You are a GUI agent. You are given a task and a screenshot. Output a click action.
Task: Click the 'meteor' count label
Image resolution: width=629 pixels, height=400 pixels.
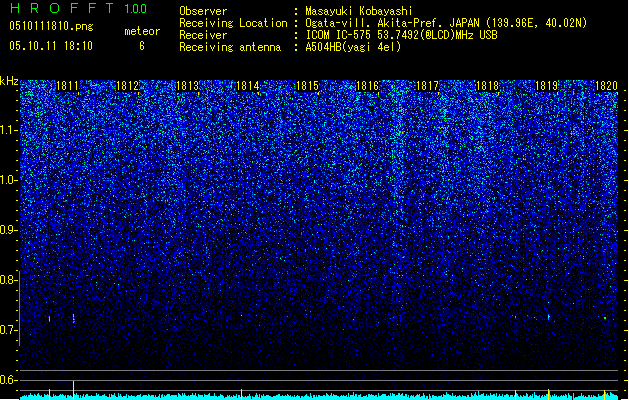[142, 31]
